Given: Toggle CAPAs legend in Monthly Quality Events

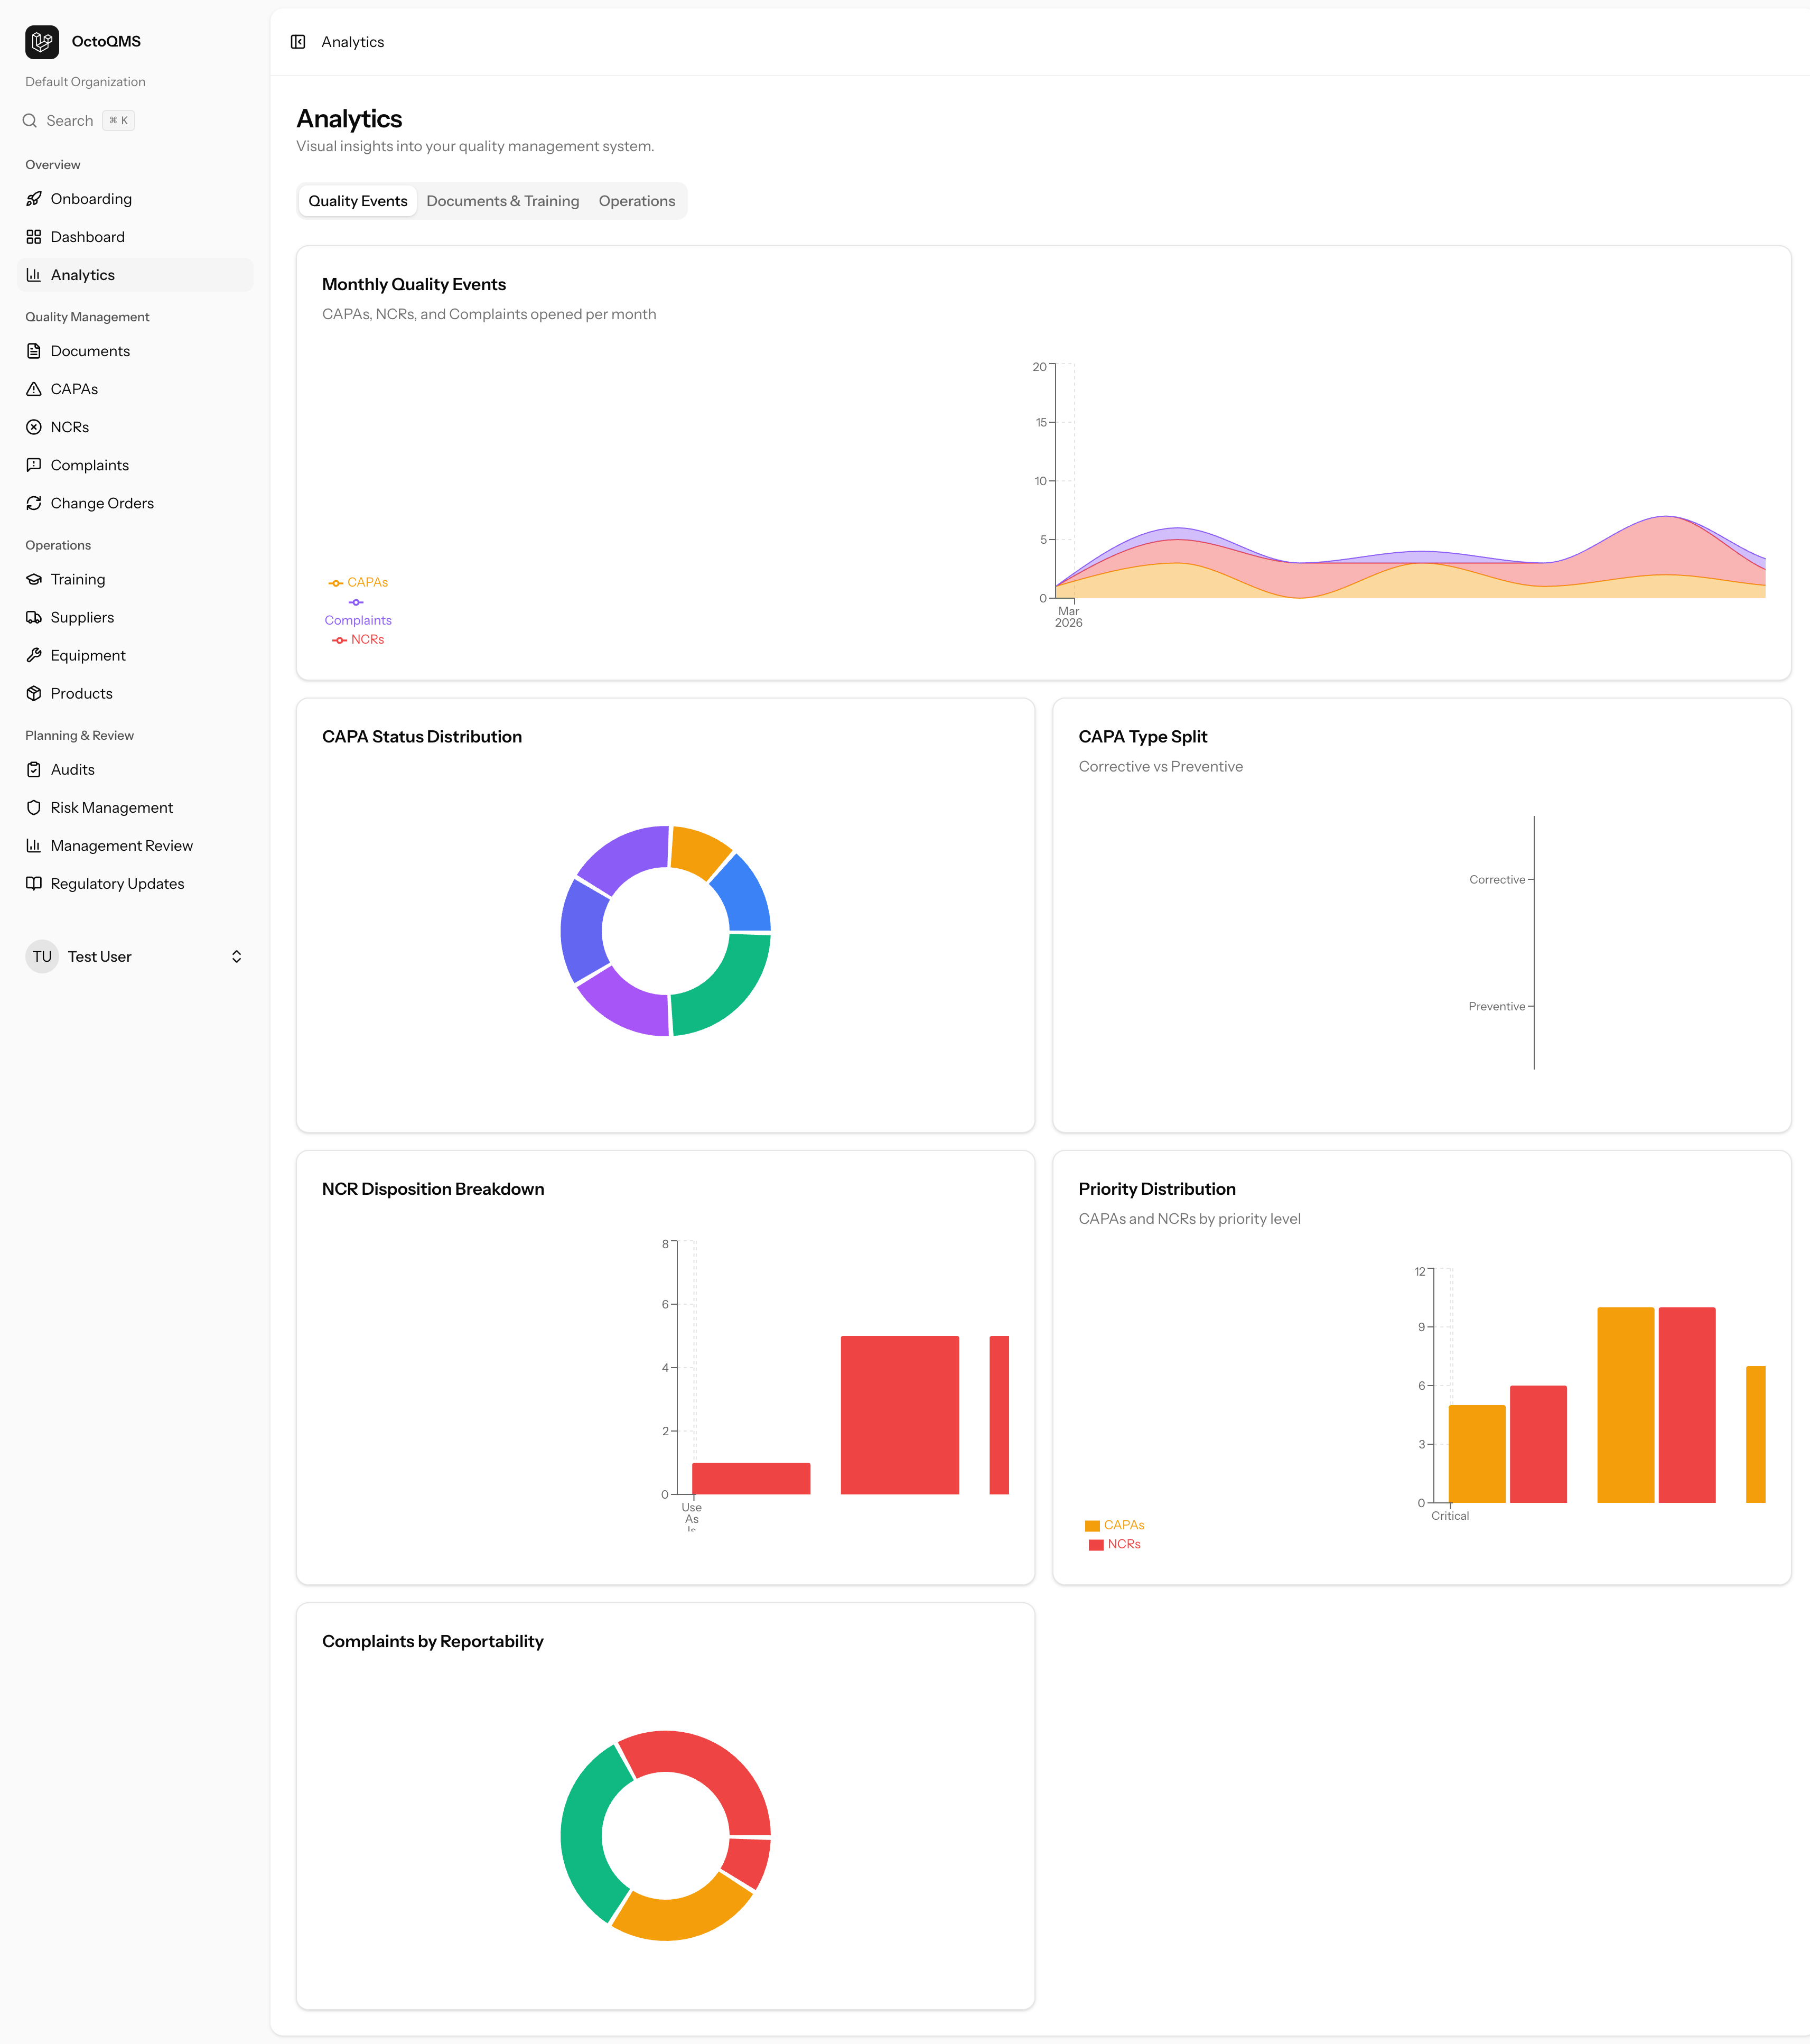Looking at the screenshot, I should [358, 582].
